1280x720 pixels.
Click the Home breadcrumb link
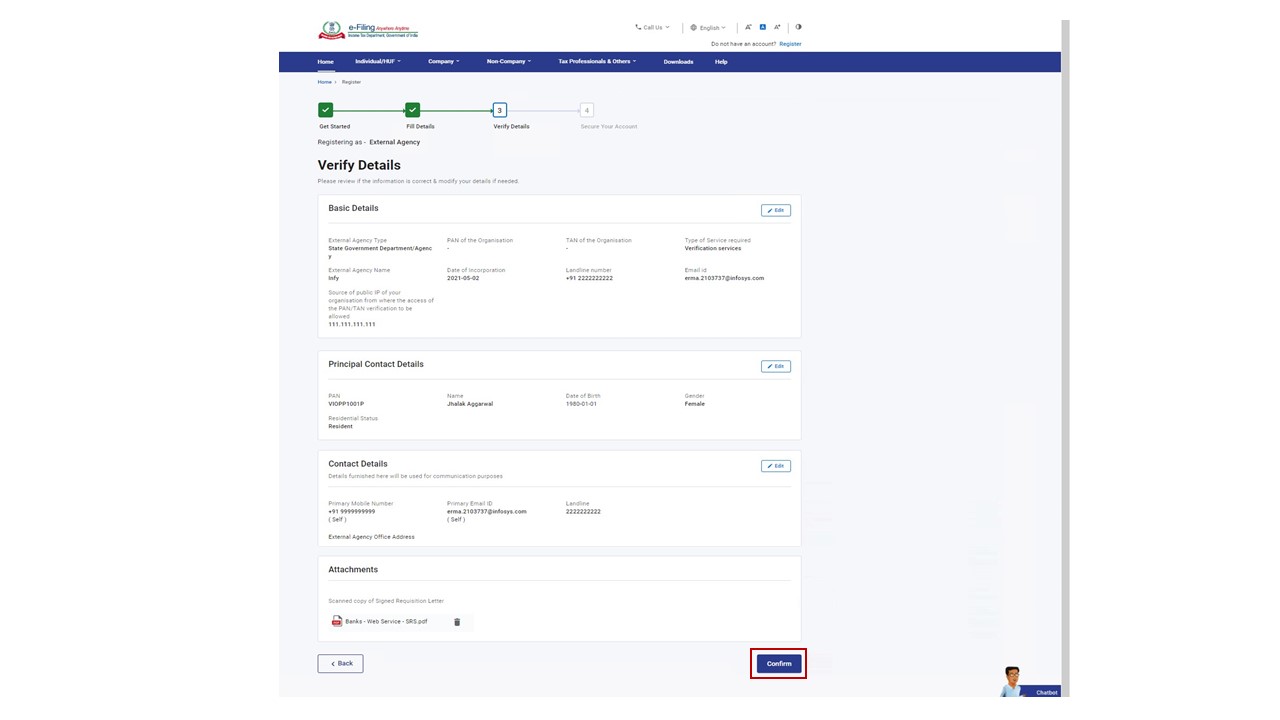(x=324, y=82)
